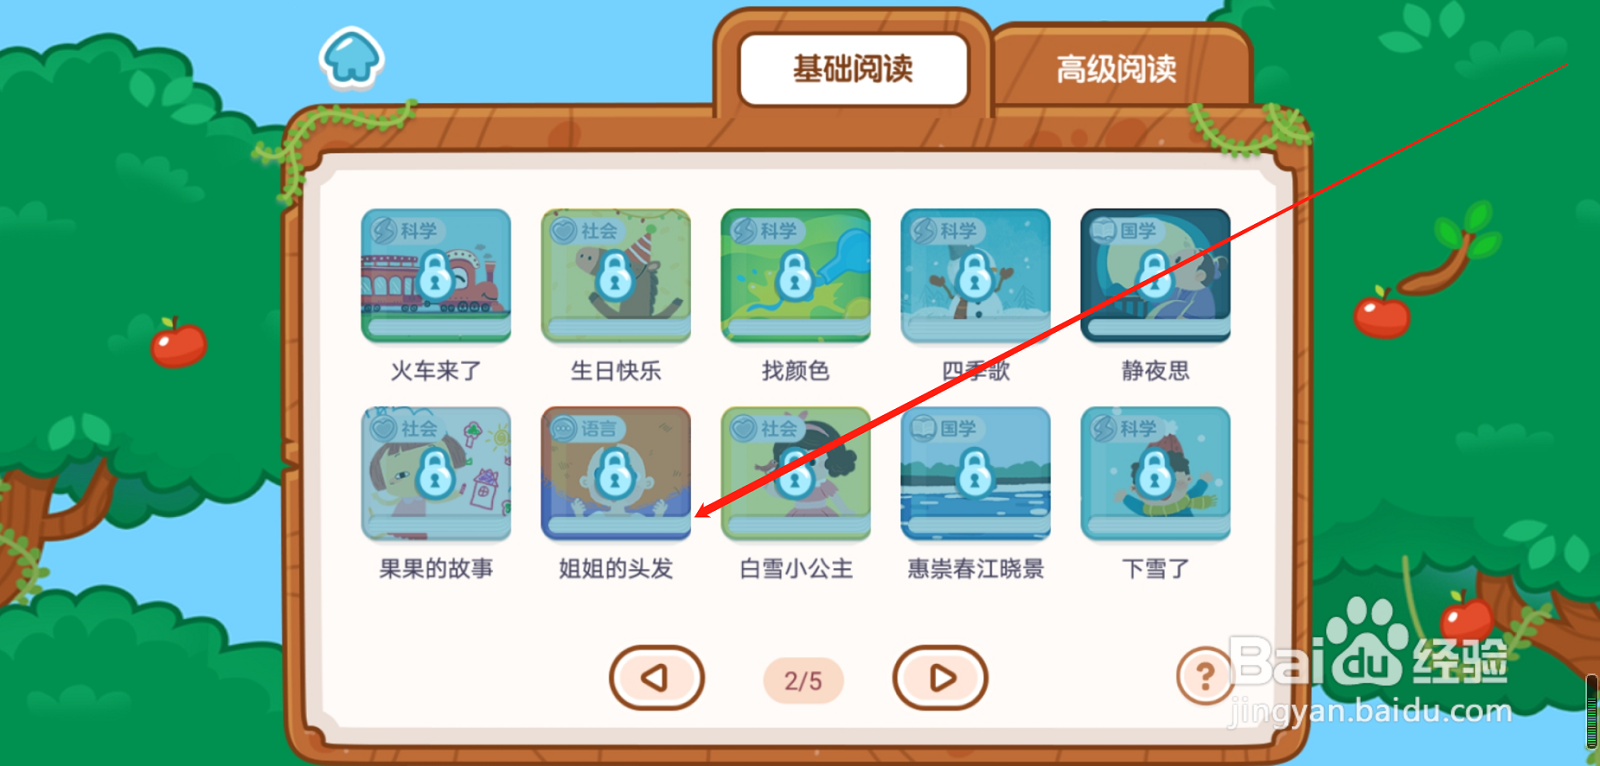Click the 姐姐的头发 title text
The width and height of the screenshot is (1600, 766).
point(616,569)
